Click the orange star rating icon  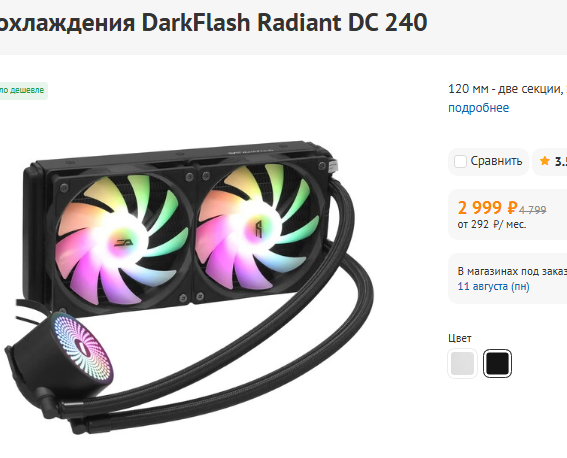click(x=545, y=161)
